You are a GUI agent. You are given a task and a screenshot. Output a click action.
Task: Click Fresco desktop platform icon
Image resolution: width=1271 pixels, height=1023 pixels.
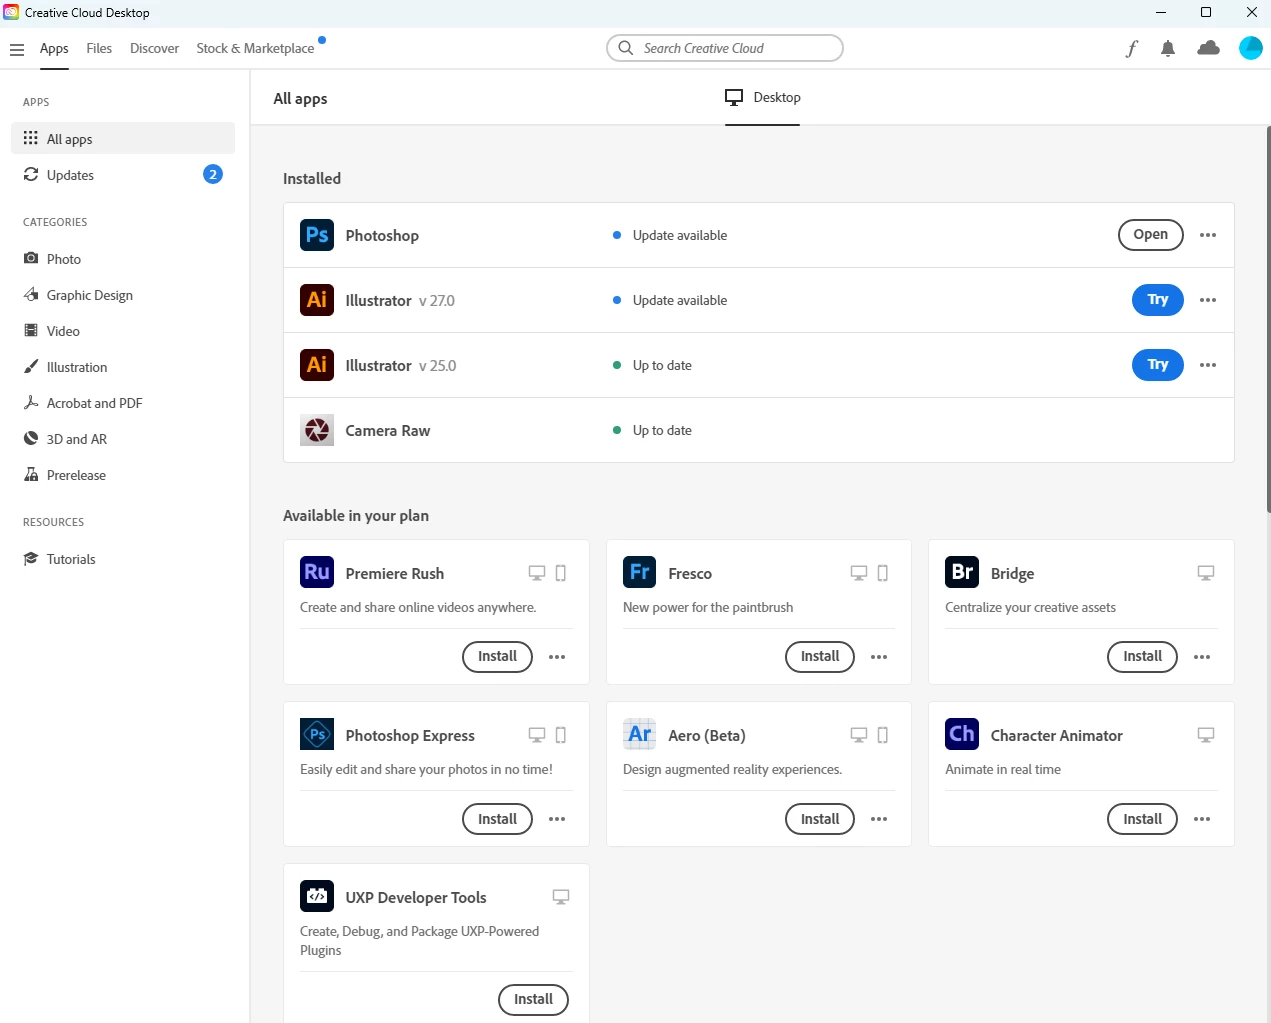point(859,573)
